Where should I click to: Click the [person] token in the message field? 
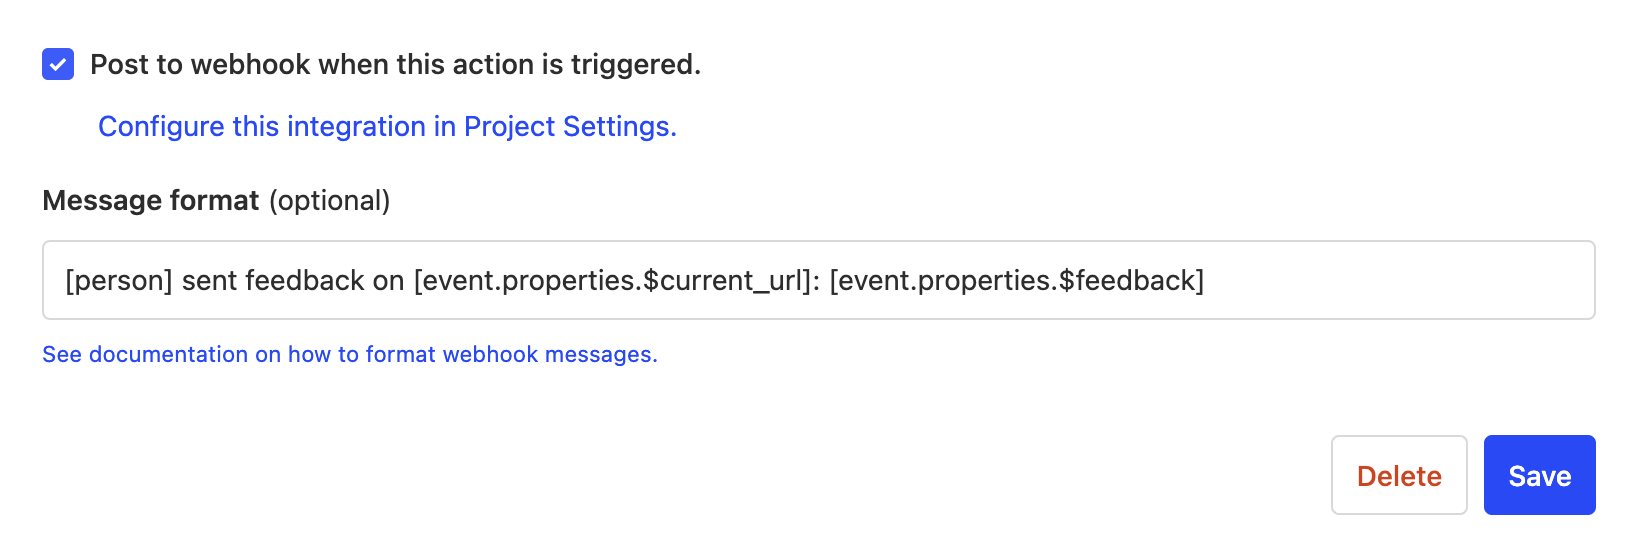click(x=119, y=281)
